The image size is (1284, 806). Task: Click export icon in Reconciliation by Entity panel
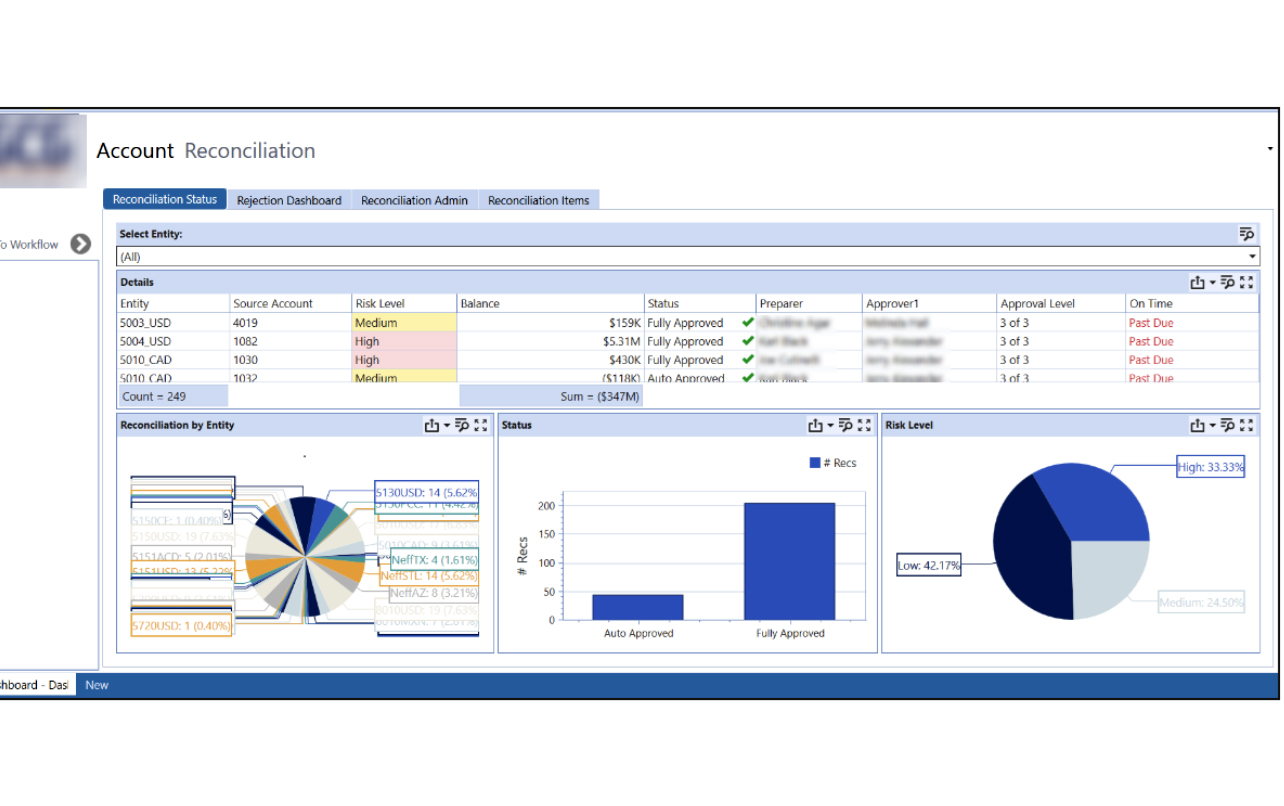pos(431,426)
